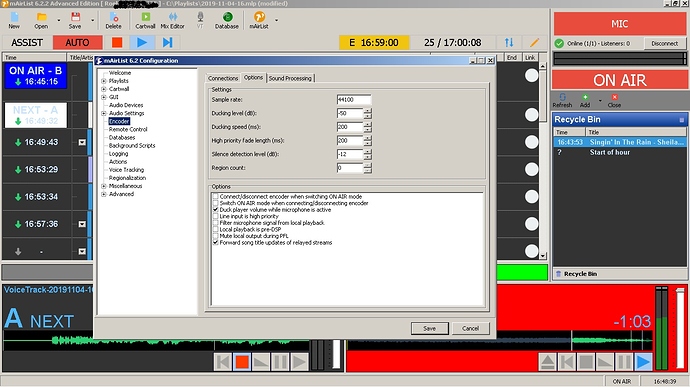The image size is (690, 387).
Task: Click the VT microphone toolbar icon
Action: point(200,20)
